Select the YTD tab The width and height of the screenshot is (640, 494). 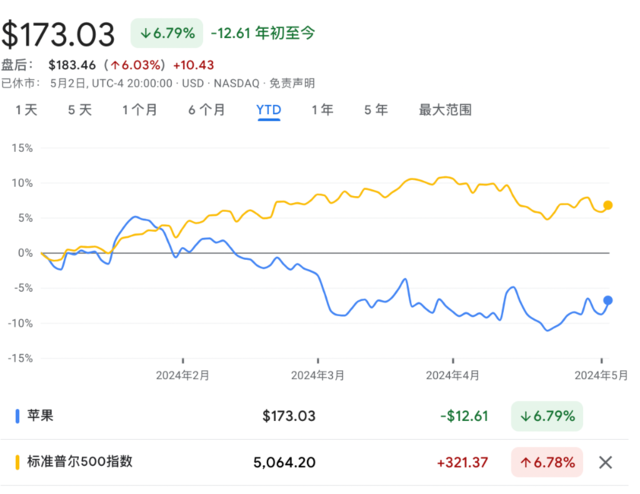(269, 110)
